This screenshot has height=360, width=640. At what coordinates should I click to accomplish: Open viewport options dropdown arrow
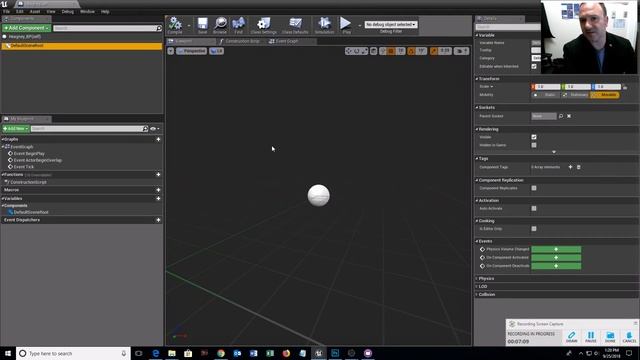tap(171, 51)
